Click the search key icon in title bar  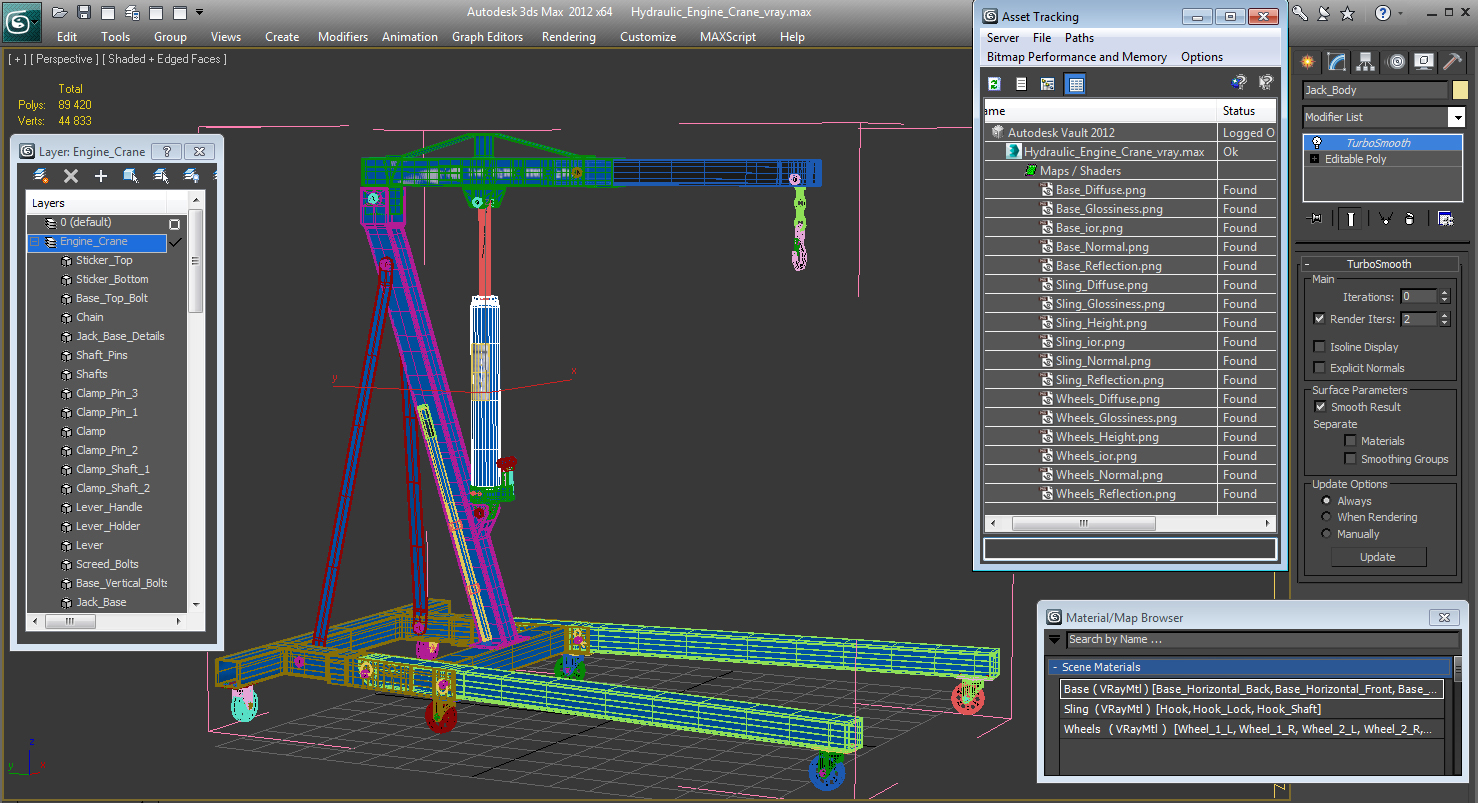[1300, 13]
